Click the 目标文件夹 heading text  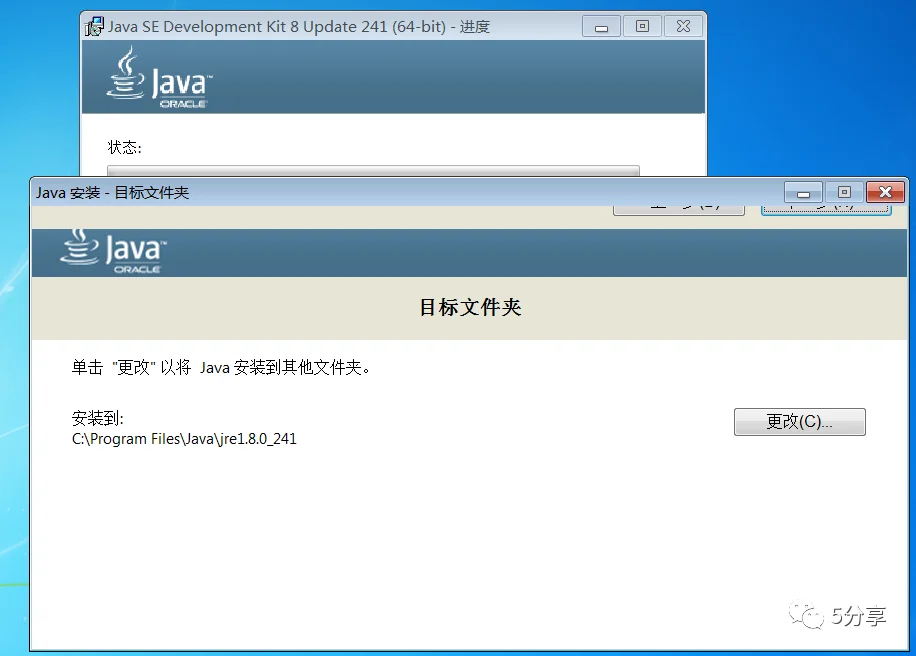coord(469,309)
